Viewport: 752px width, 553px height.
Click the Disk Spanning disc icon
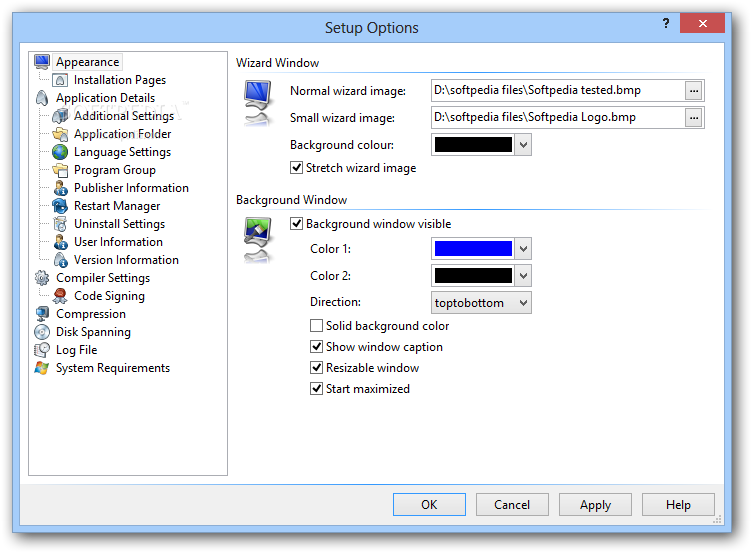tap(42, 332)
